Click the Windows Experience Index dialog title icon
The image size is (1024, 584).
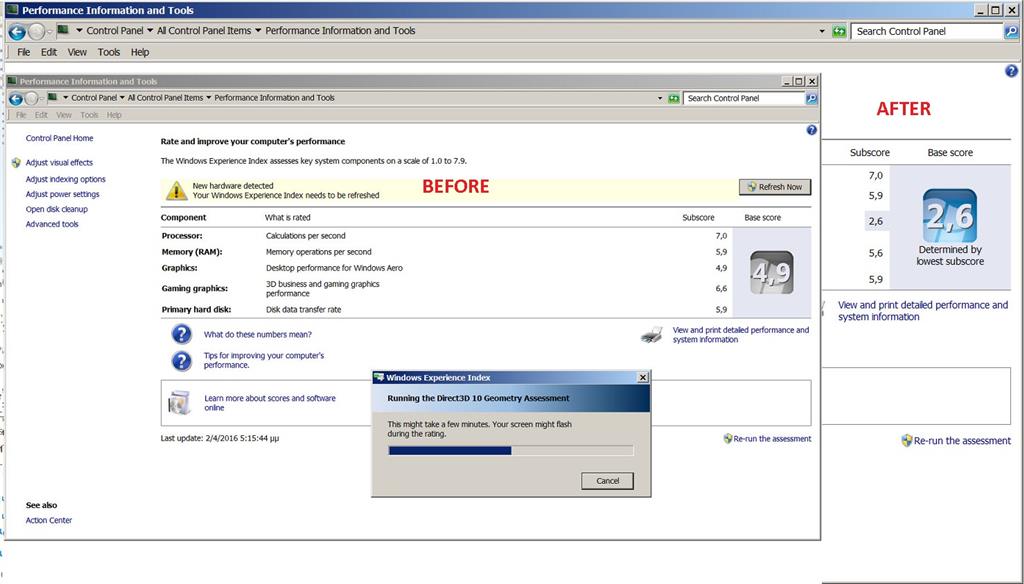[x=379, y=378]
